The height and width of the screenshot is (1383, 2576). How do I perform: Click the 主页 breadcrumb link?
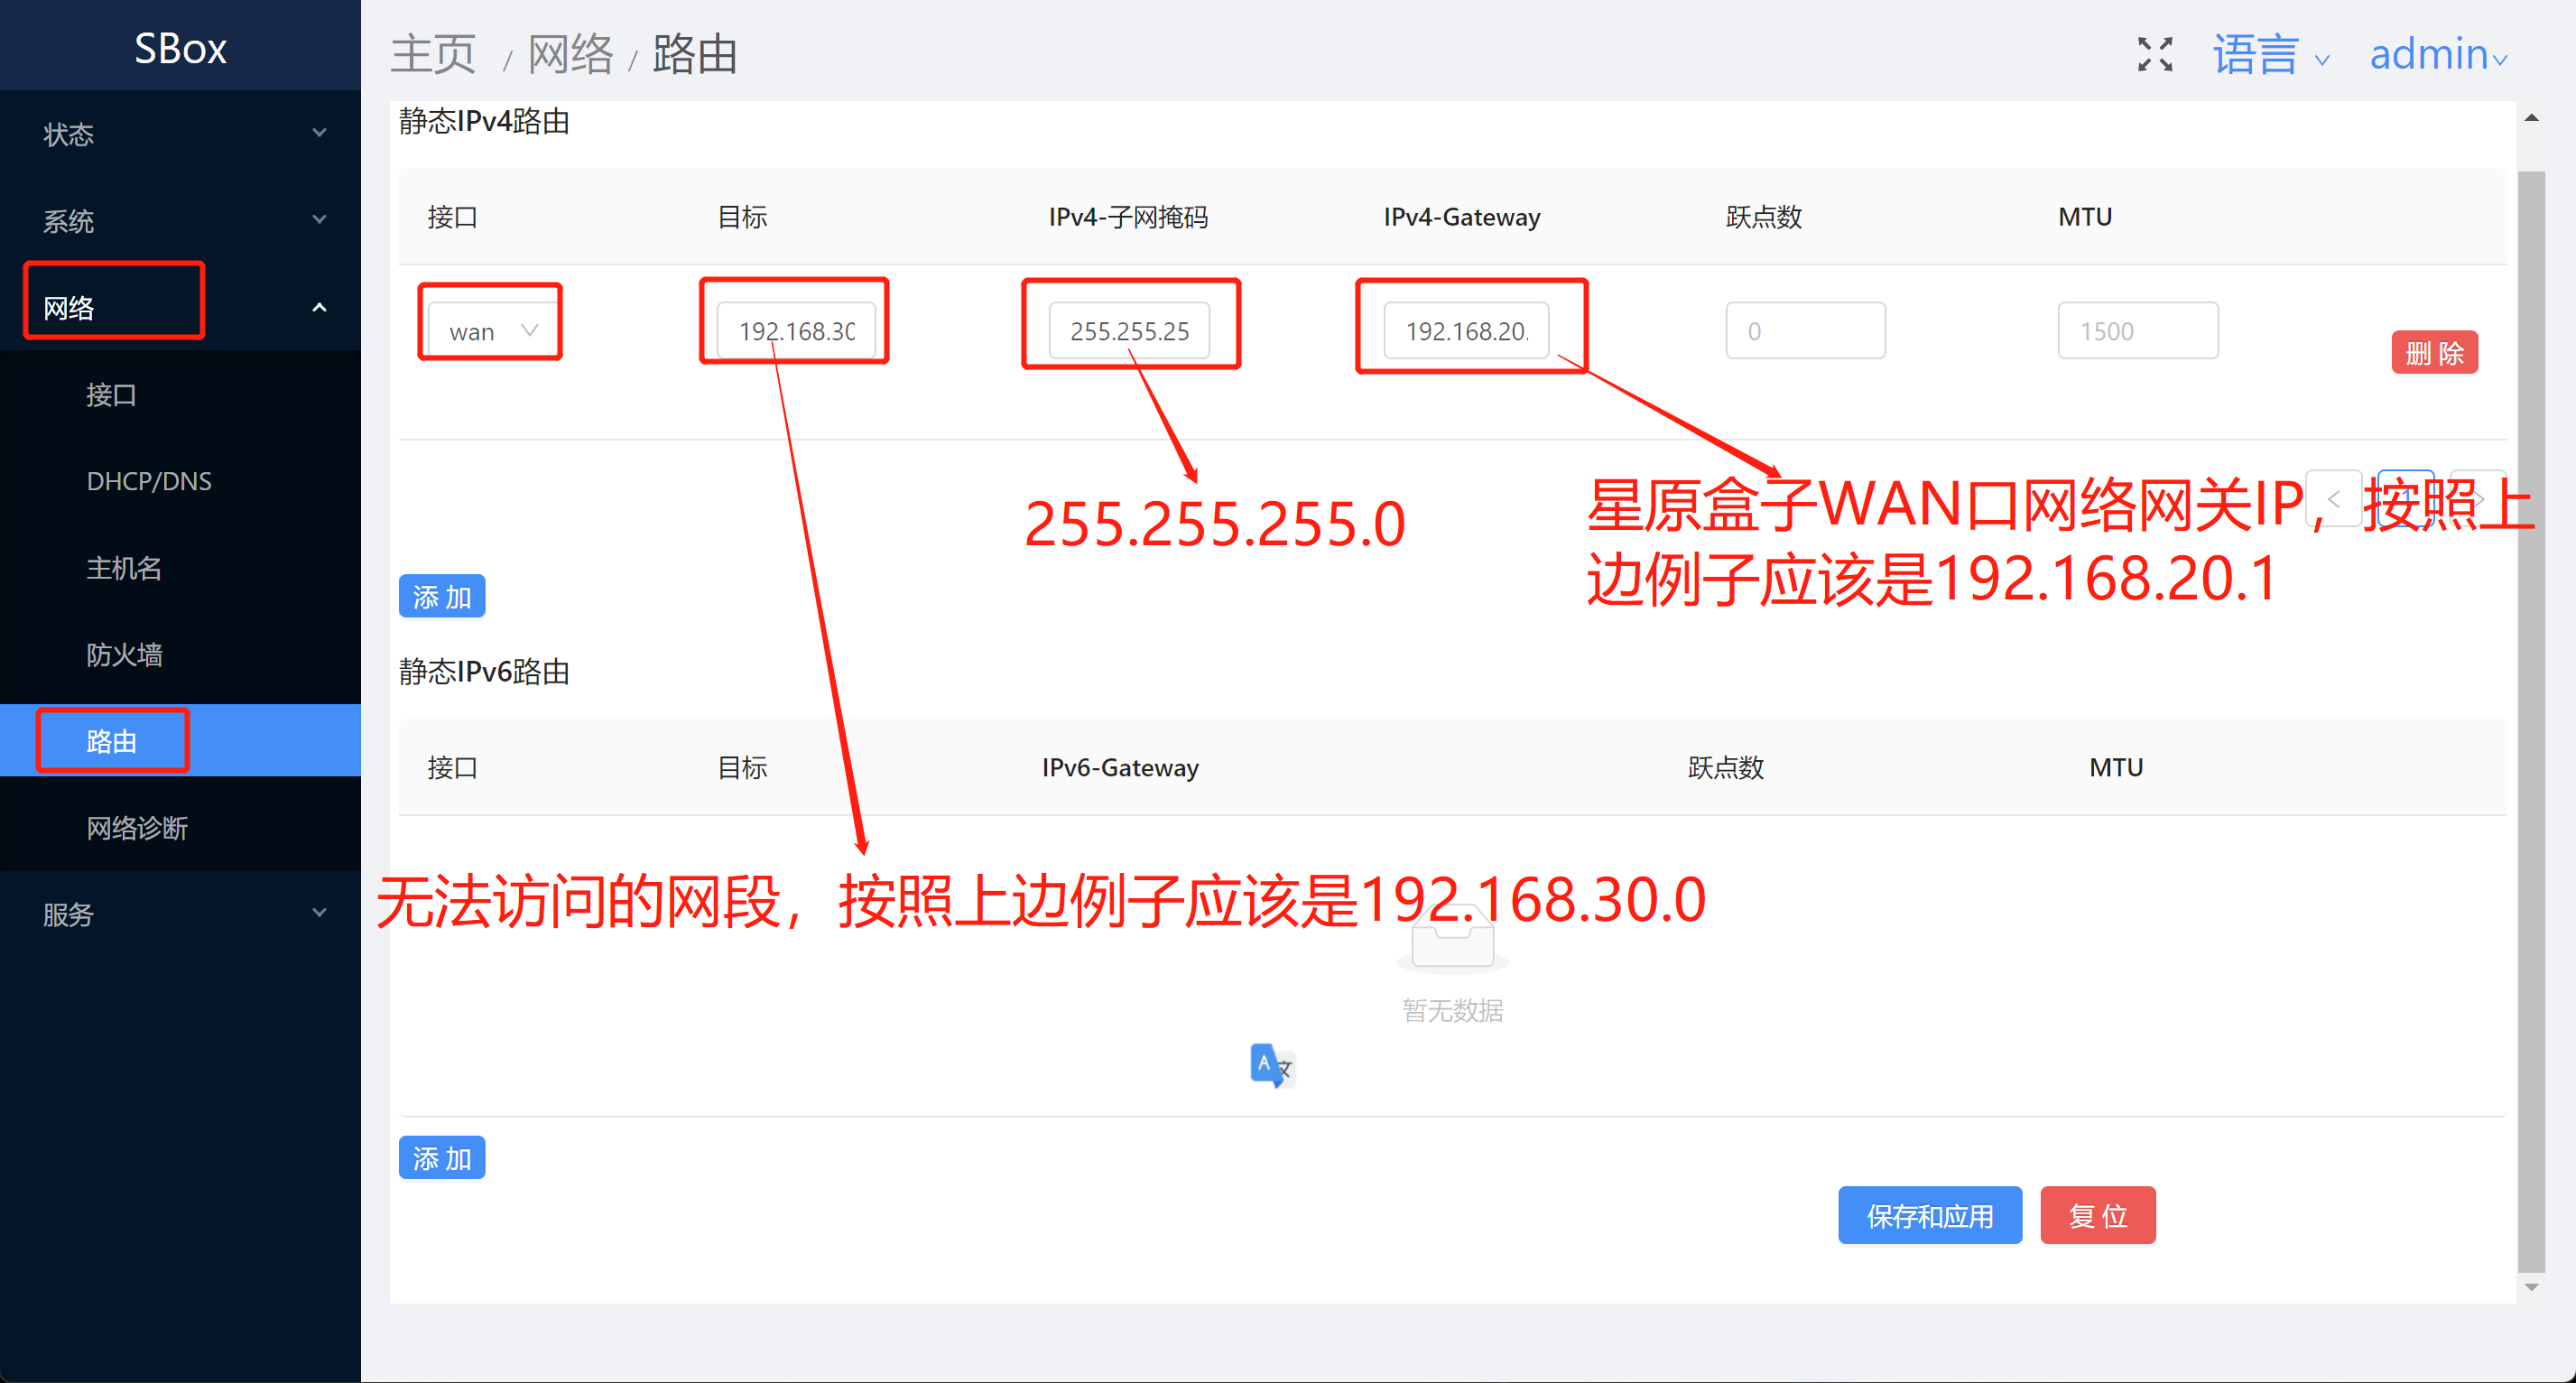(x=432, y=54)
